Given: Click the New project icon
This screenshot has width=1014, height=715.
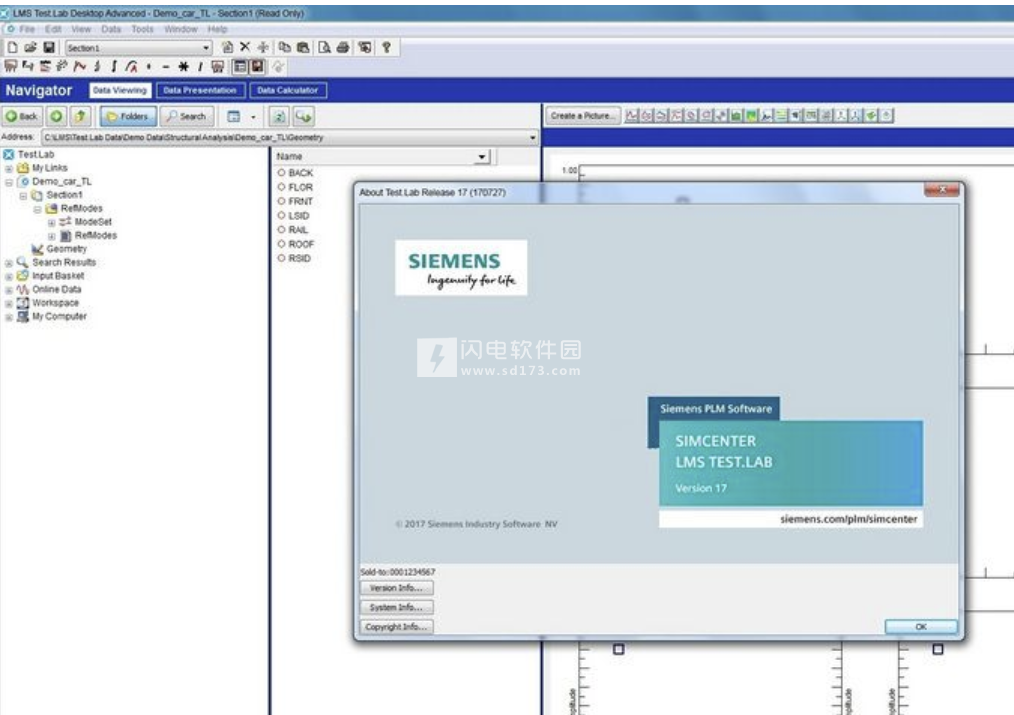Looking at the screenshot, I should tap(12, 47).
